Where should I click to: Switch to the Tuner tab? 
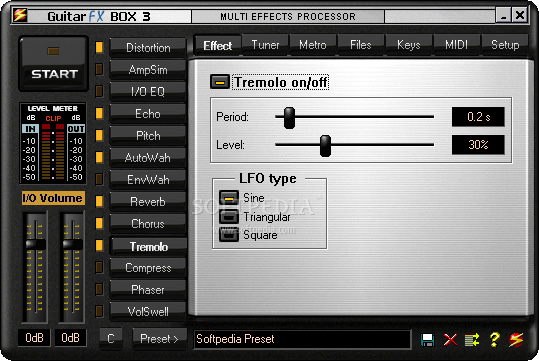point(265,45)
